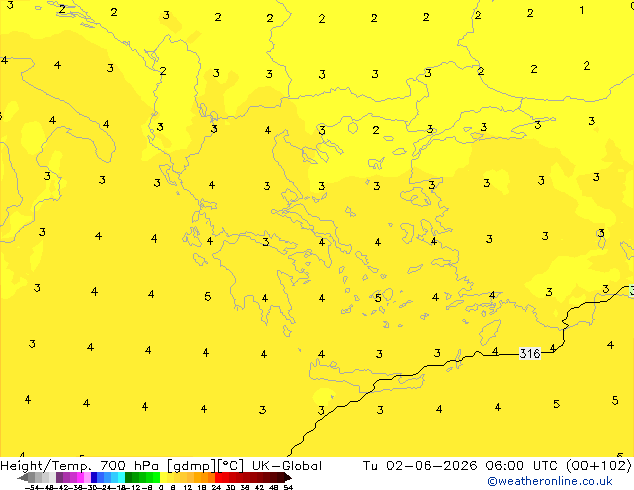Image resolution: width=634 pixels, height=490 pixels.
Task: Select the bright yellow 0 degree legend swatch
Action: pos(163,477)
